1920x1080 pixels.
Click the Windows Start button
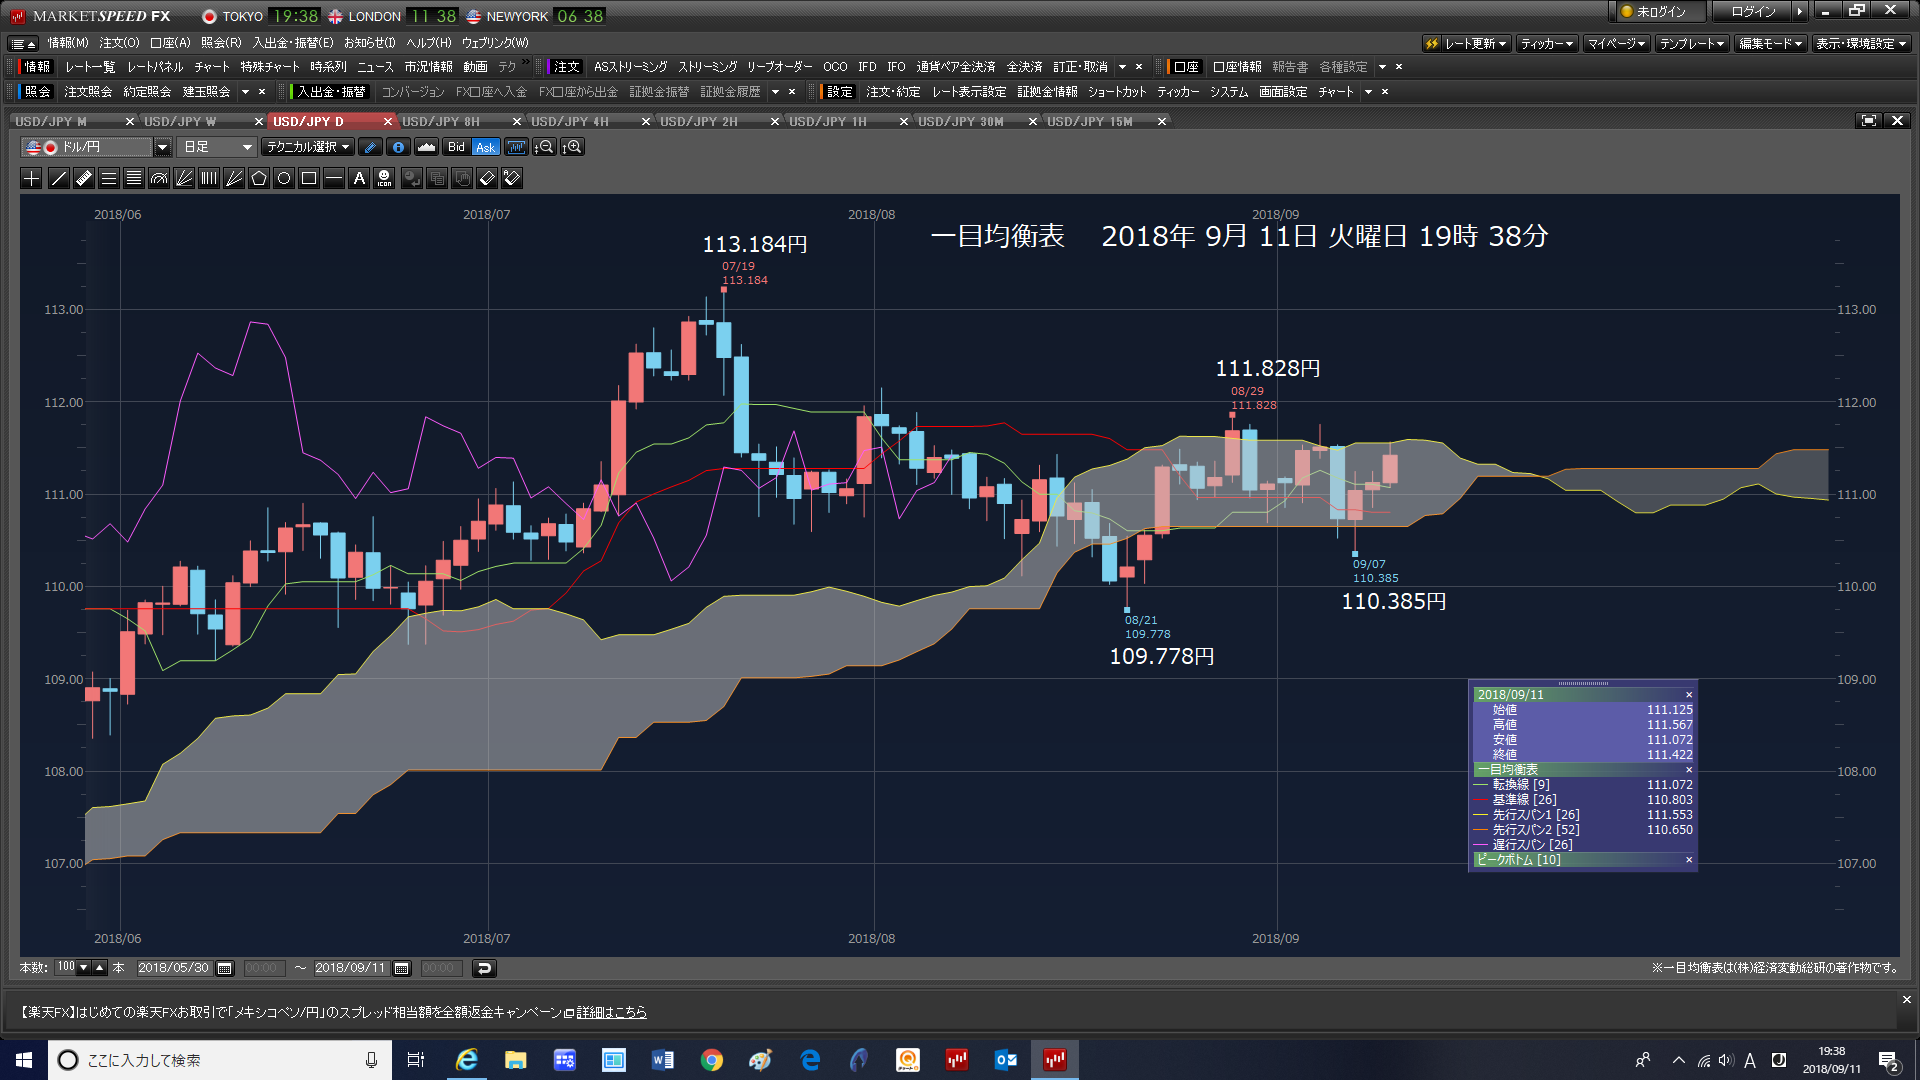24,1060
